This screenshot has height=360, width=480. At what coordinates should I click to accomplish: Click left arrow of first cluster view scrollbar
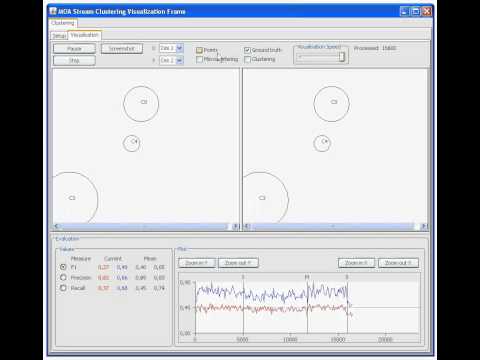[x=56, y=226]
